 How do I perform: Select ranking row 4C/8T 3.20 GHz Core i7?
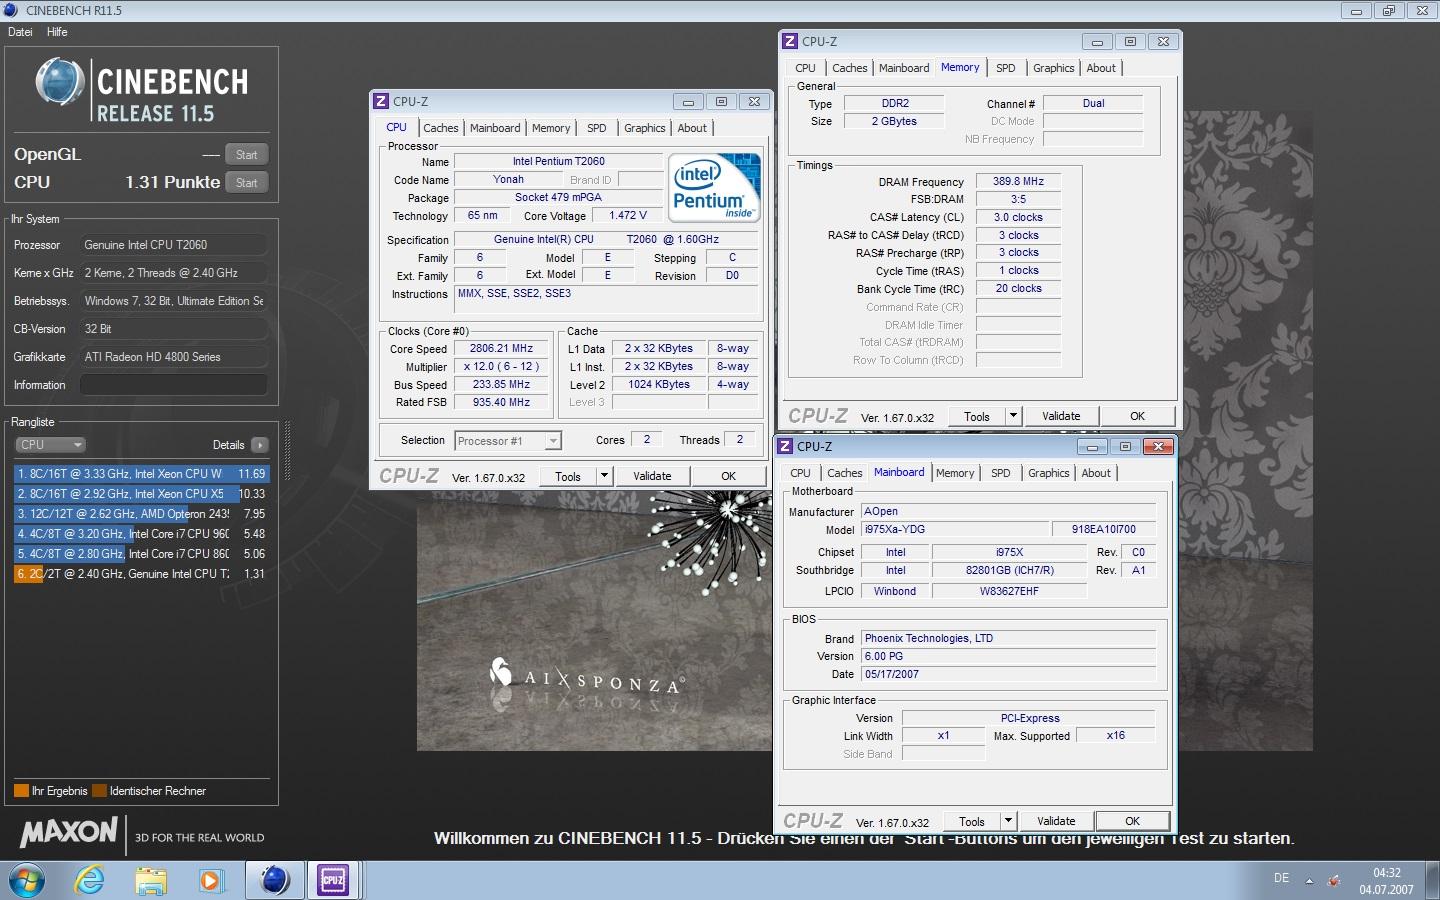tap(141, 534)
